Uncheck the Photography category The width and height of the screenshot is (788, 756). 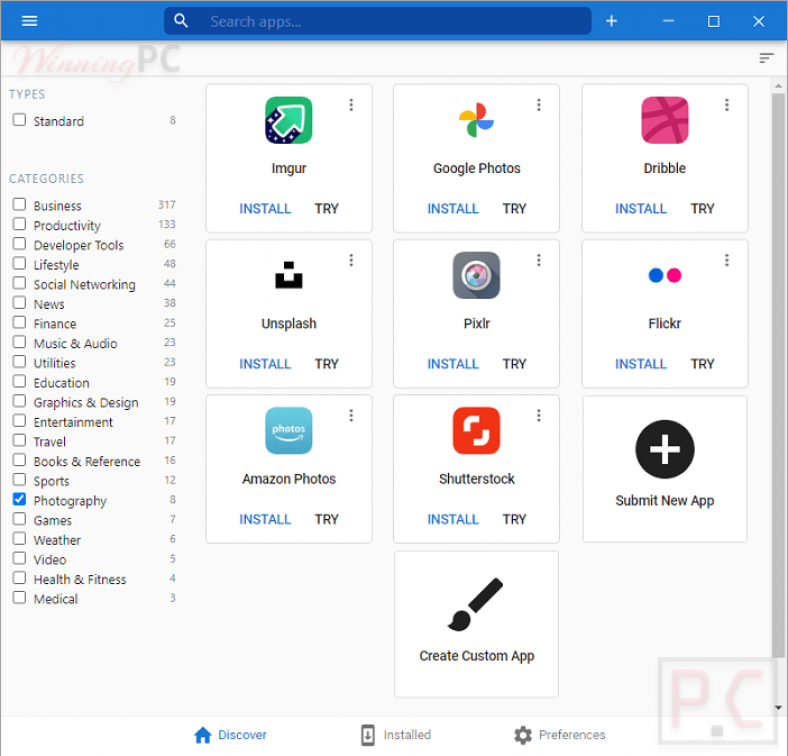click(19, 499)
